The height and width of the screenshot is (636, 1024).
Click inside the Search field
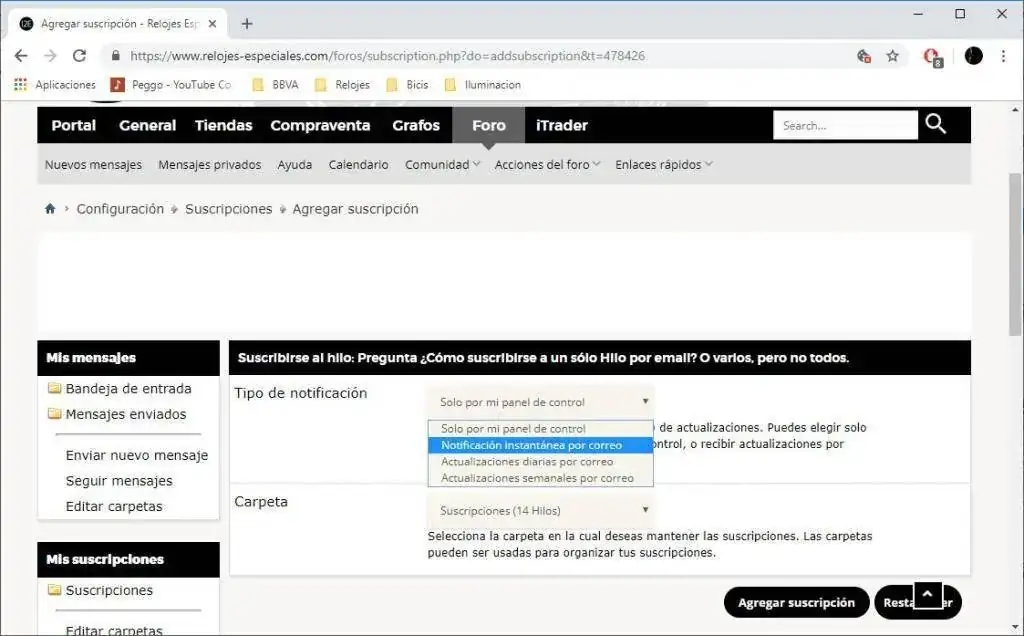click(x=845, y=124)
